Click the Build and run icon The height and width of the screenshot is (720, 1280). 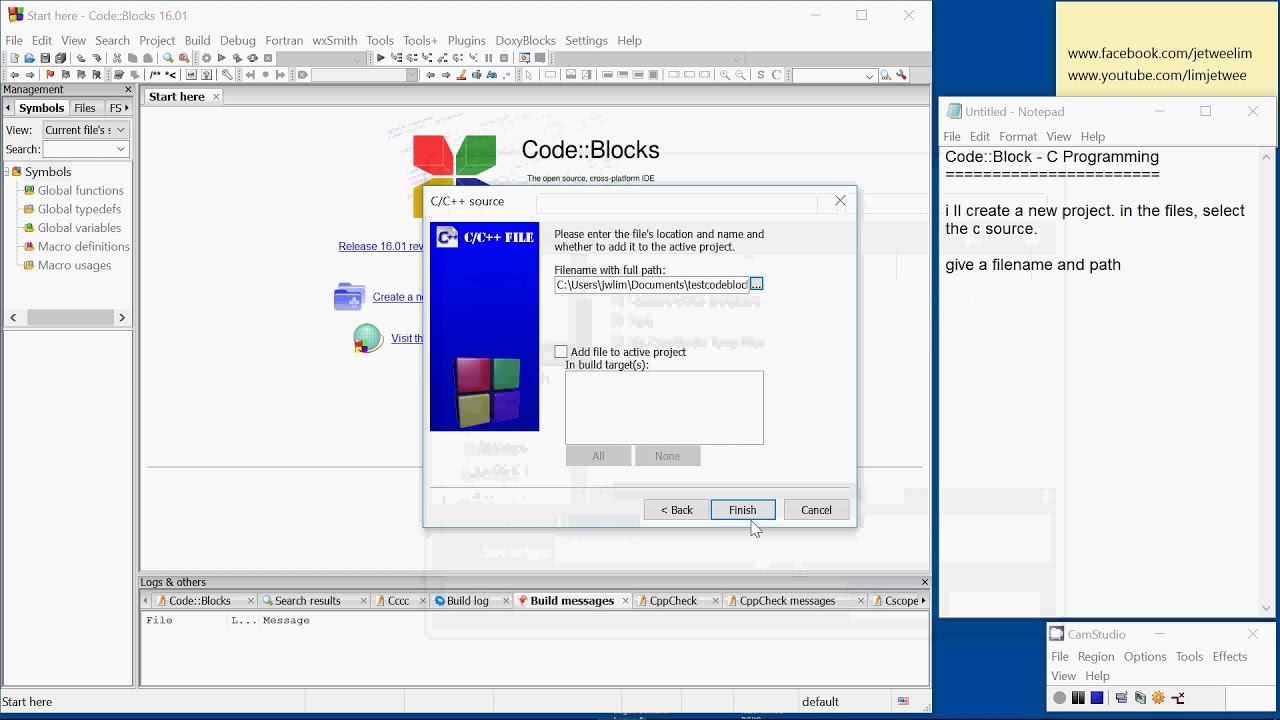[237, 58]
